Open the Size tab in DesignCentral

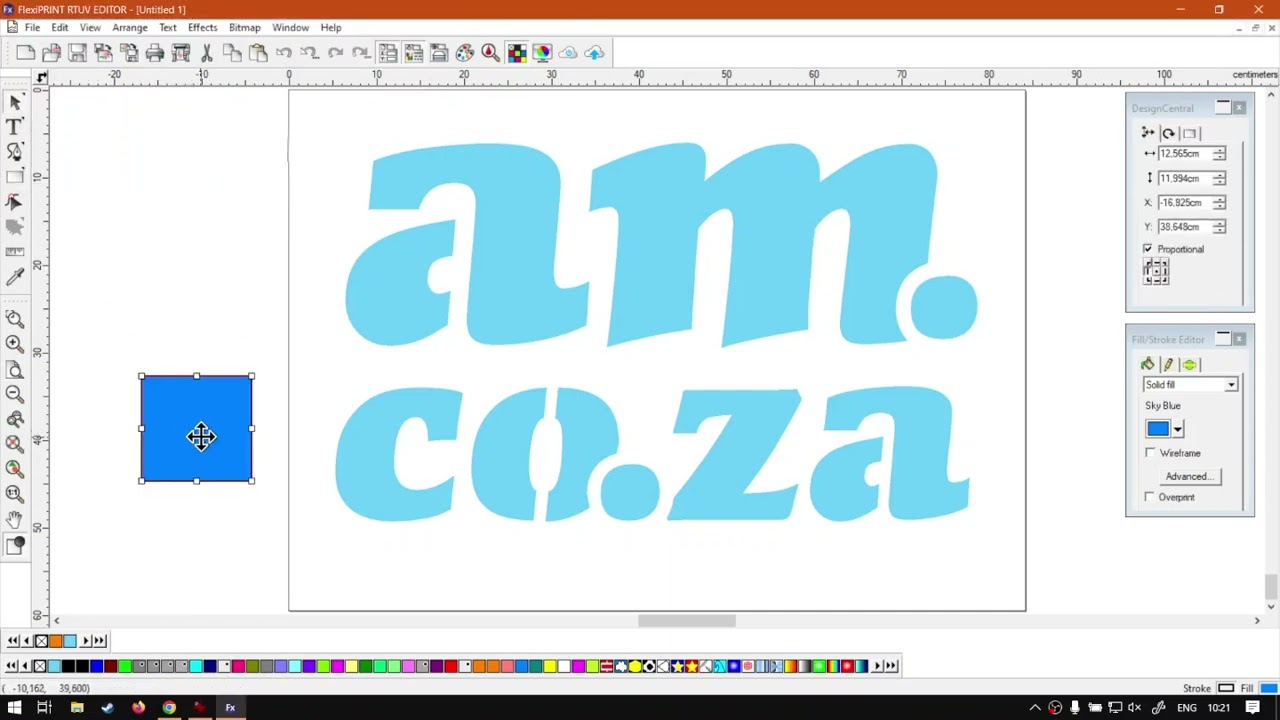point(1148,133)
